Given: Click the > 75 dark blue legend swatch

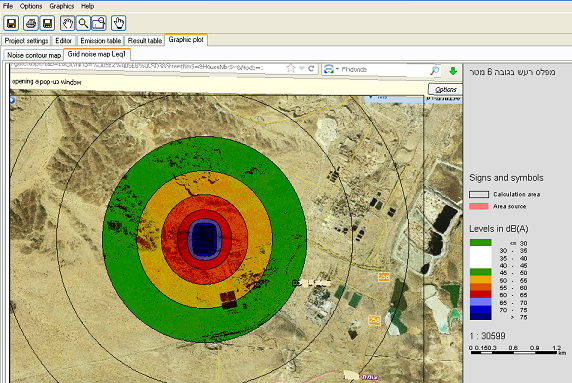Looking at the screenshot, I should coord(480,317).
